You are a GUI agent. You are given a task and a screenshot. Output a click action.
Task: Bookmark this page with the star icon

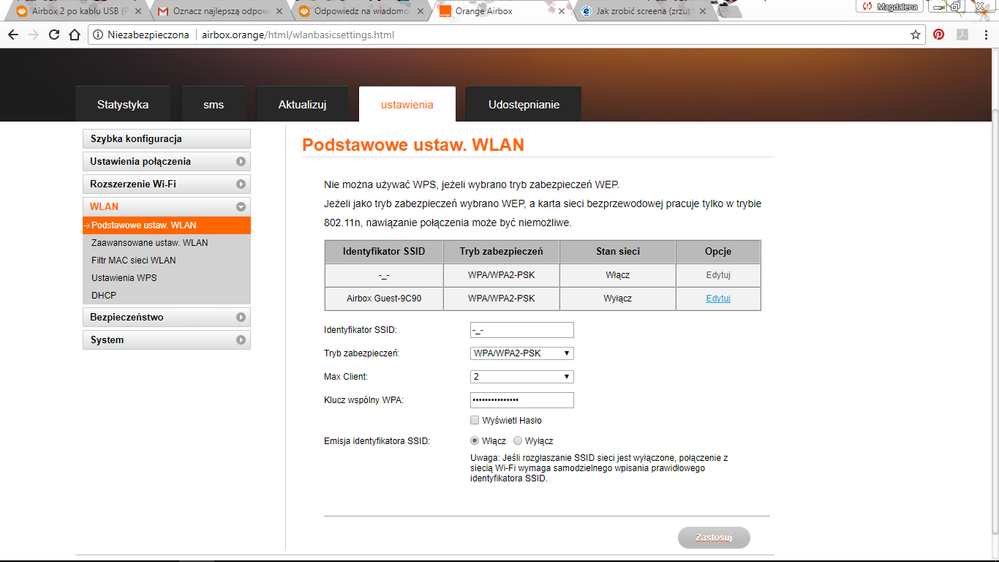pos(916,35)
